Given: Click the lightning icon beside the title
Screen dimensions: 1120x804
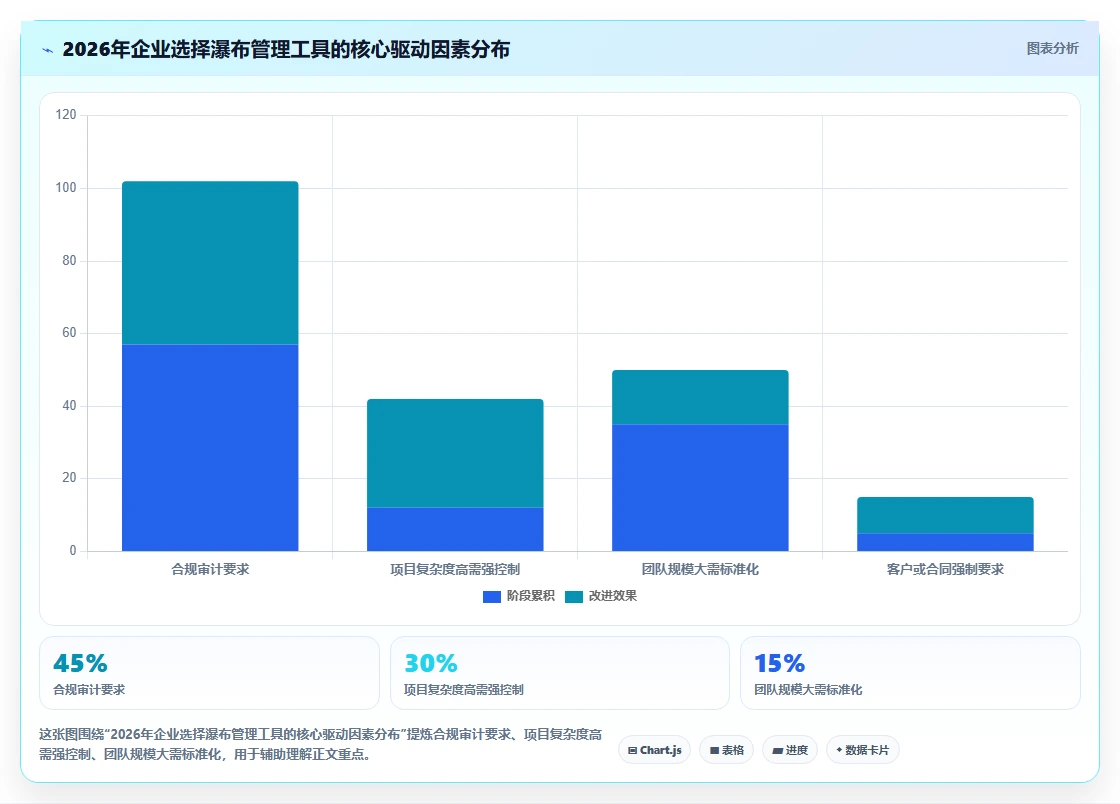Looking at the screenshot, I should coord(48,50).
